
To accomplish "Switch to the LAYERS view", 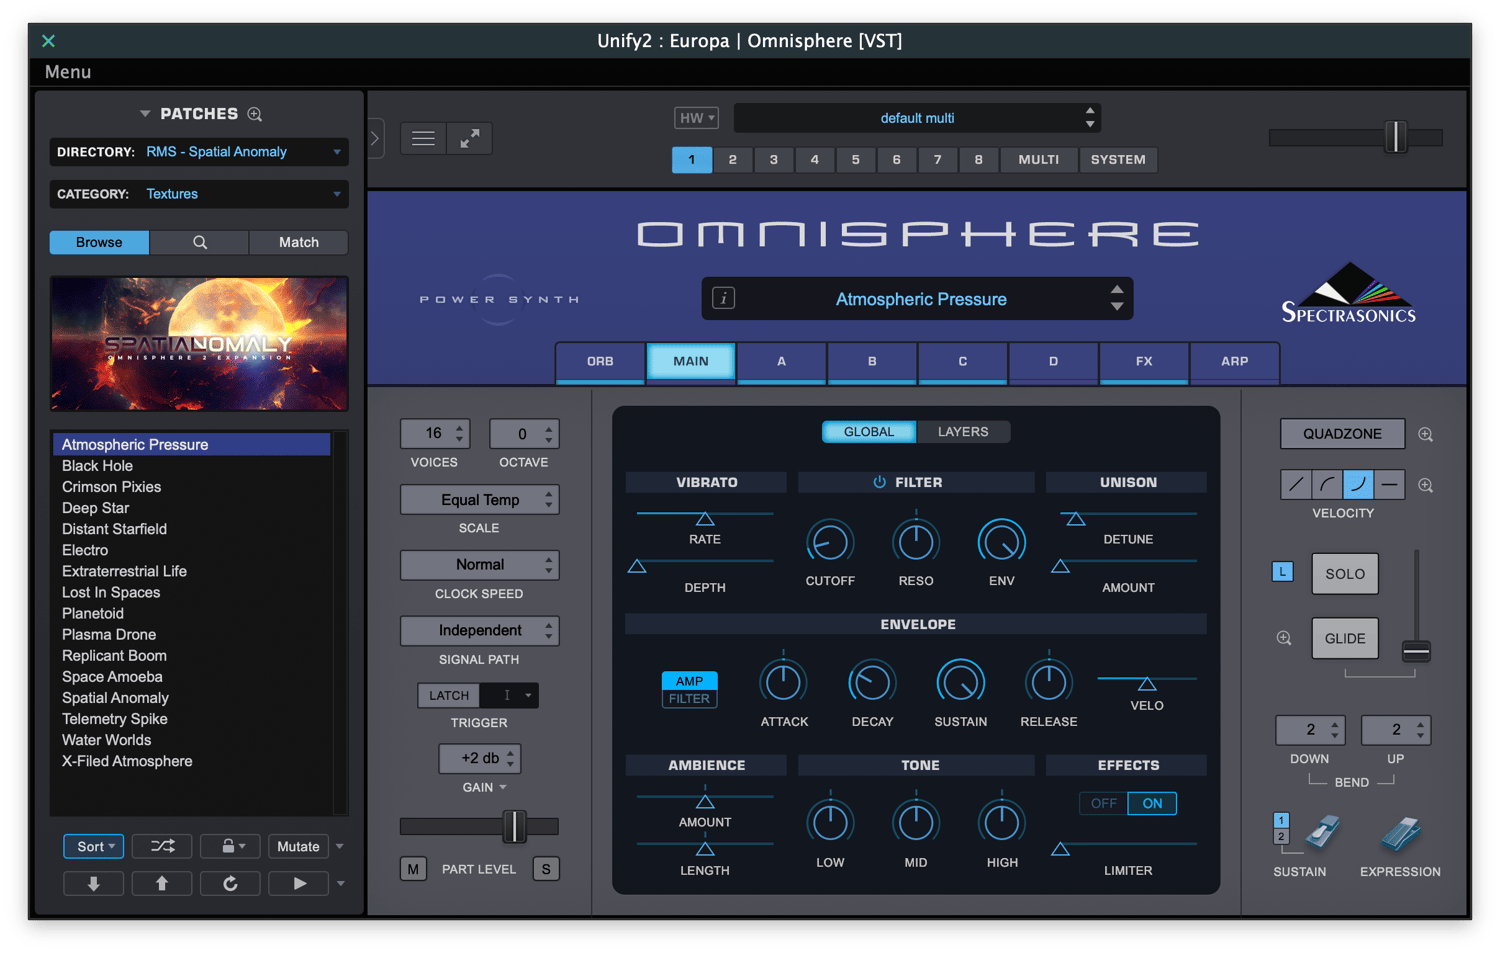I will 963,432.
